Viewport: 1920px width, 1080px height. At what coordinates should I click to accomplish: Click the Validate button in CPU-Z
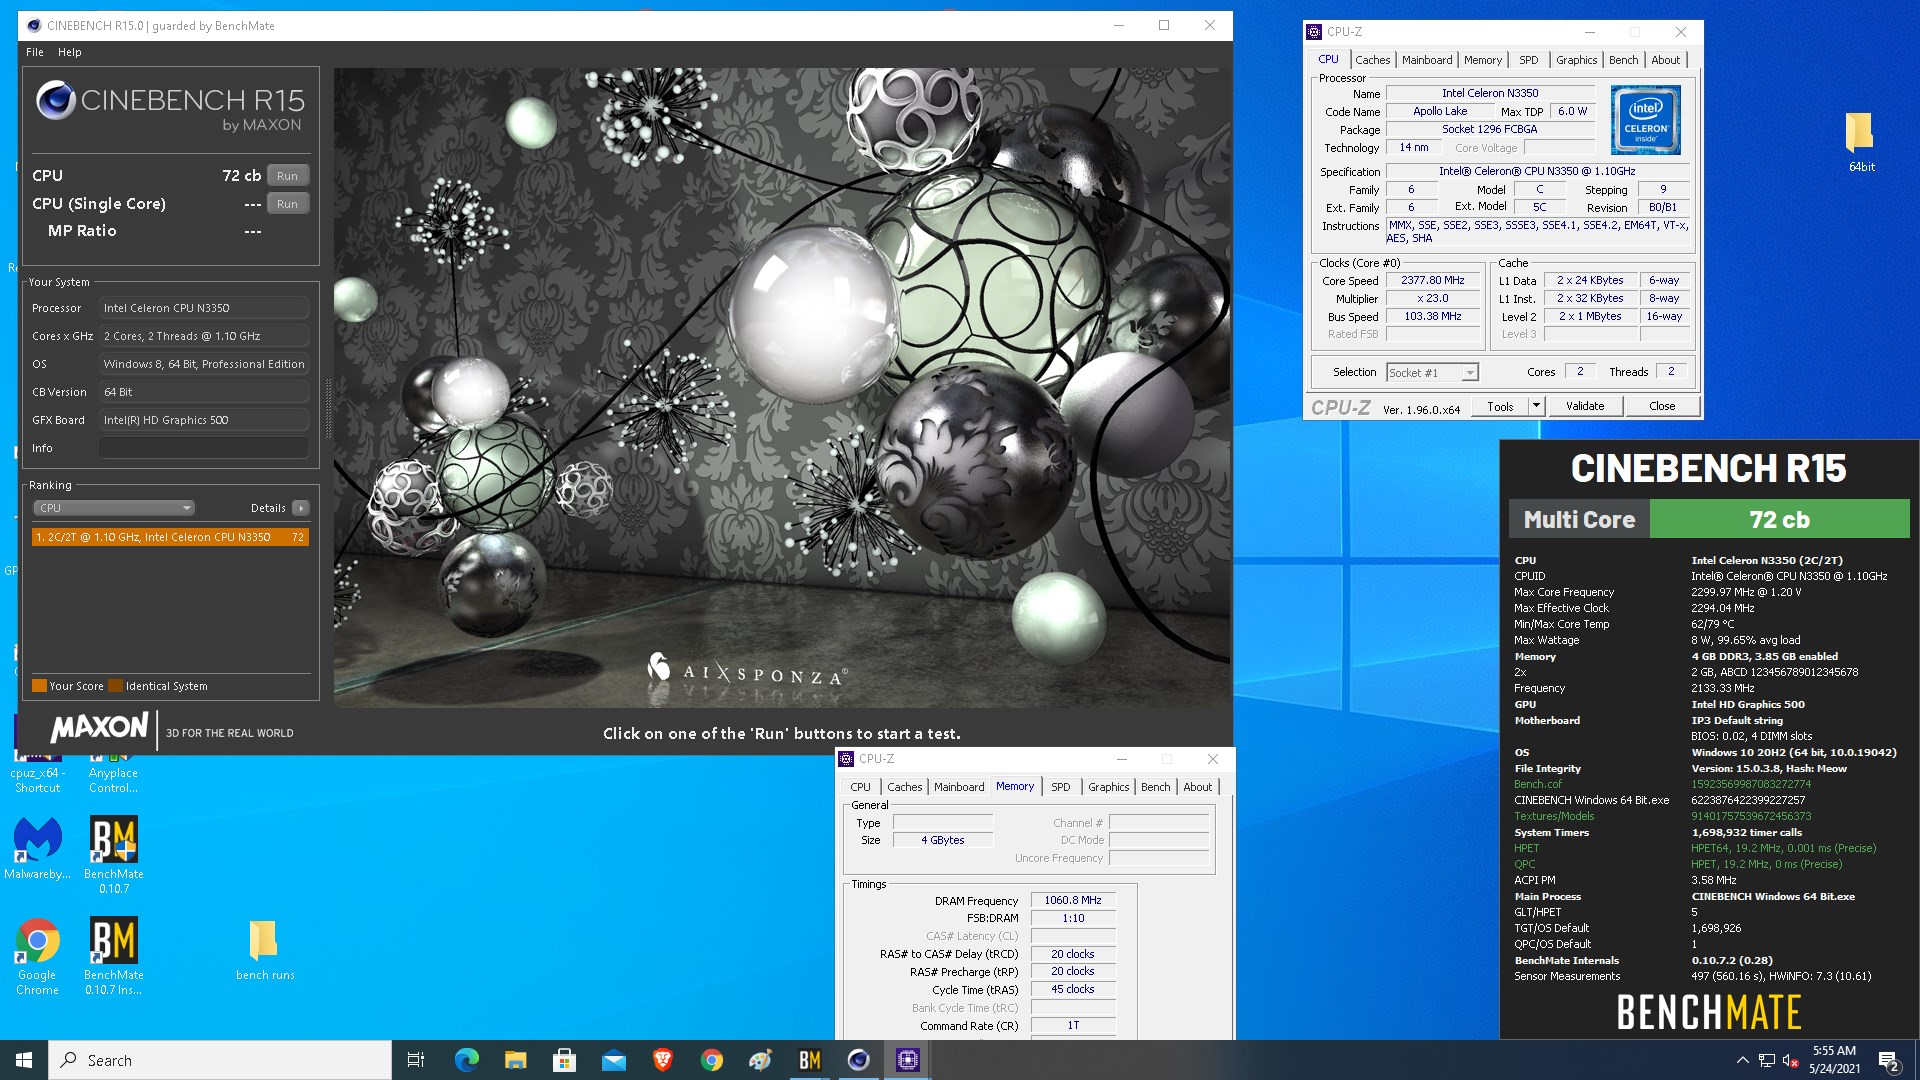(x=1585, y=406)
